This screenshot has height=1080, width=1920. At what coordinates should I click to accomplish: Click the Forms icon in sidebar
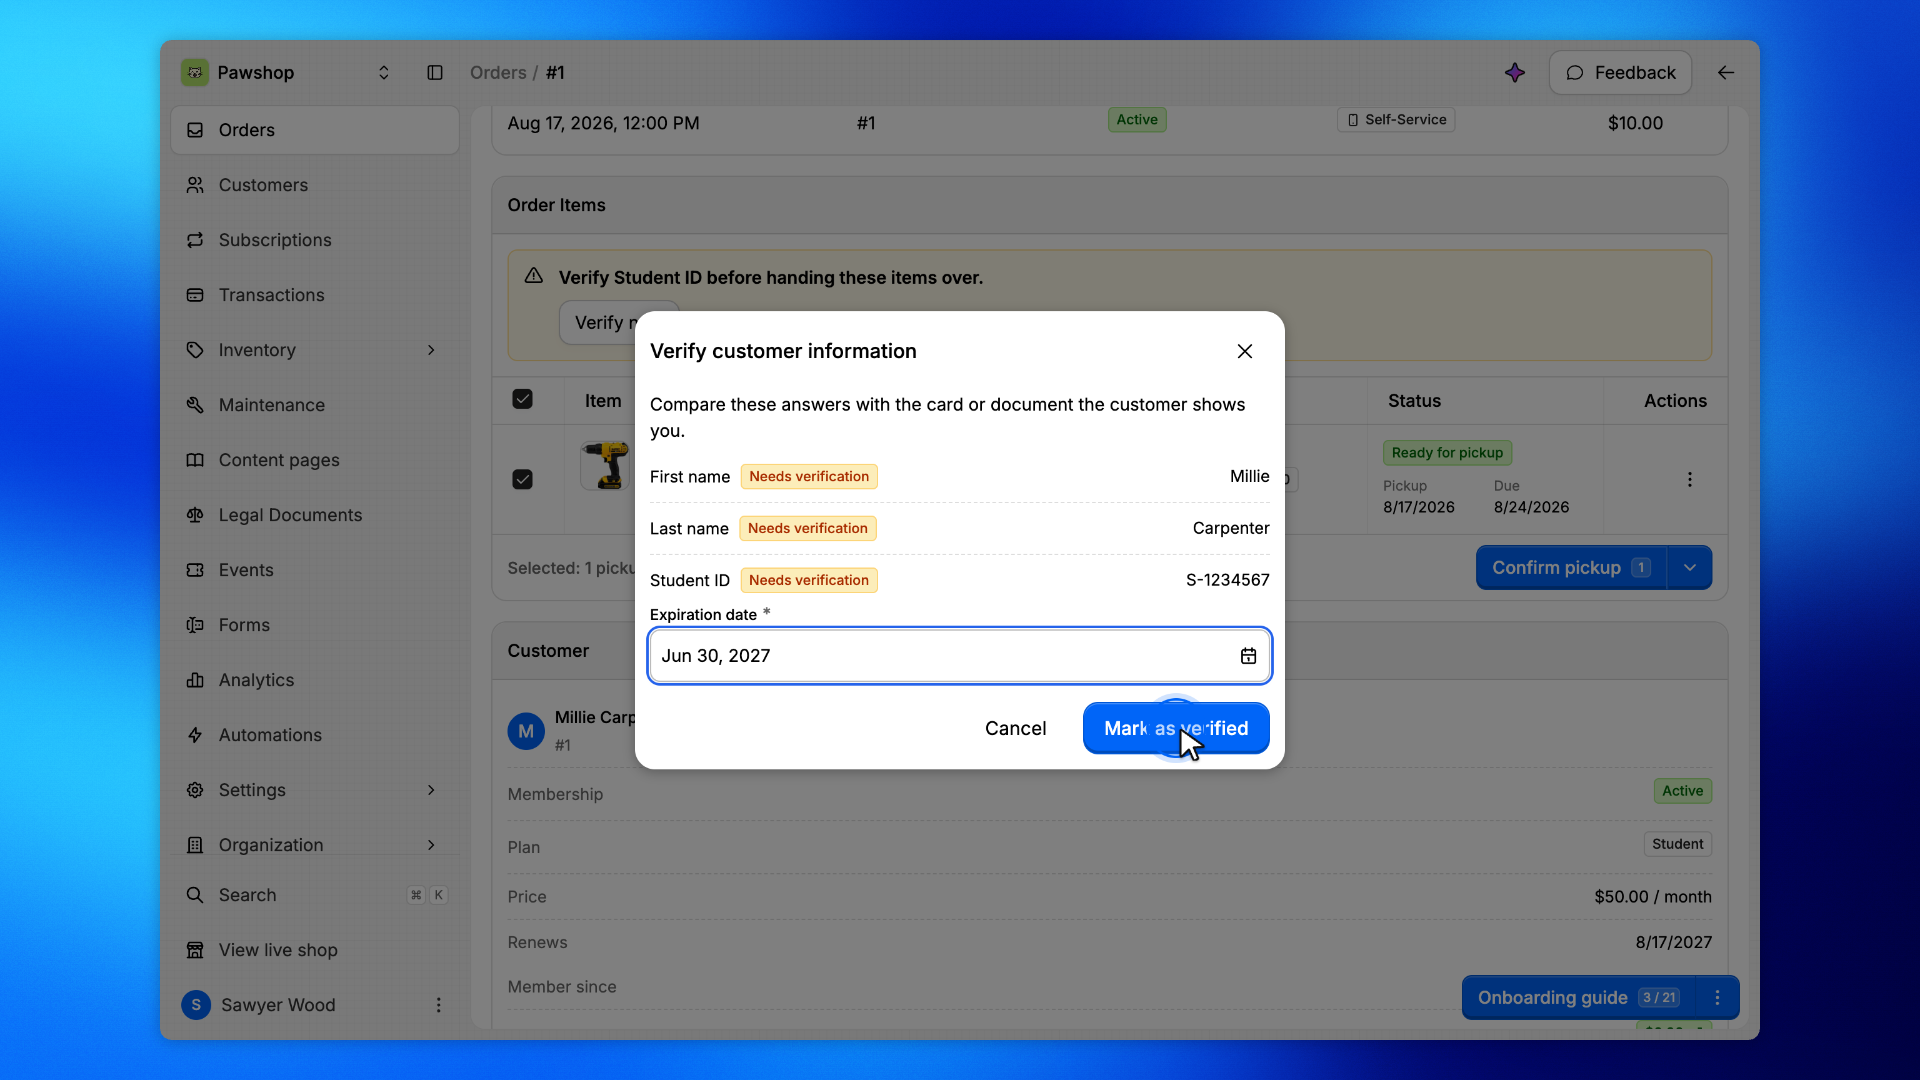click(x=195, y=625)
